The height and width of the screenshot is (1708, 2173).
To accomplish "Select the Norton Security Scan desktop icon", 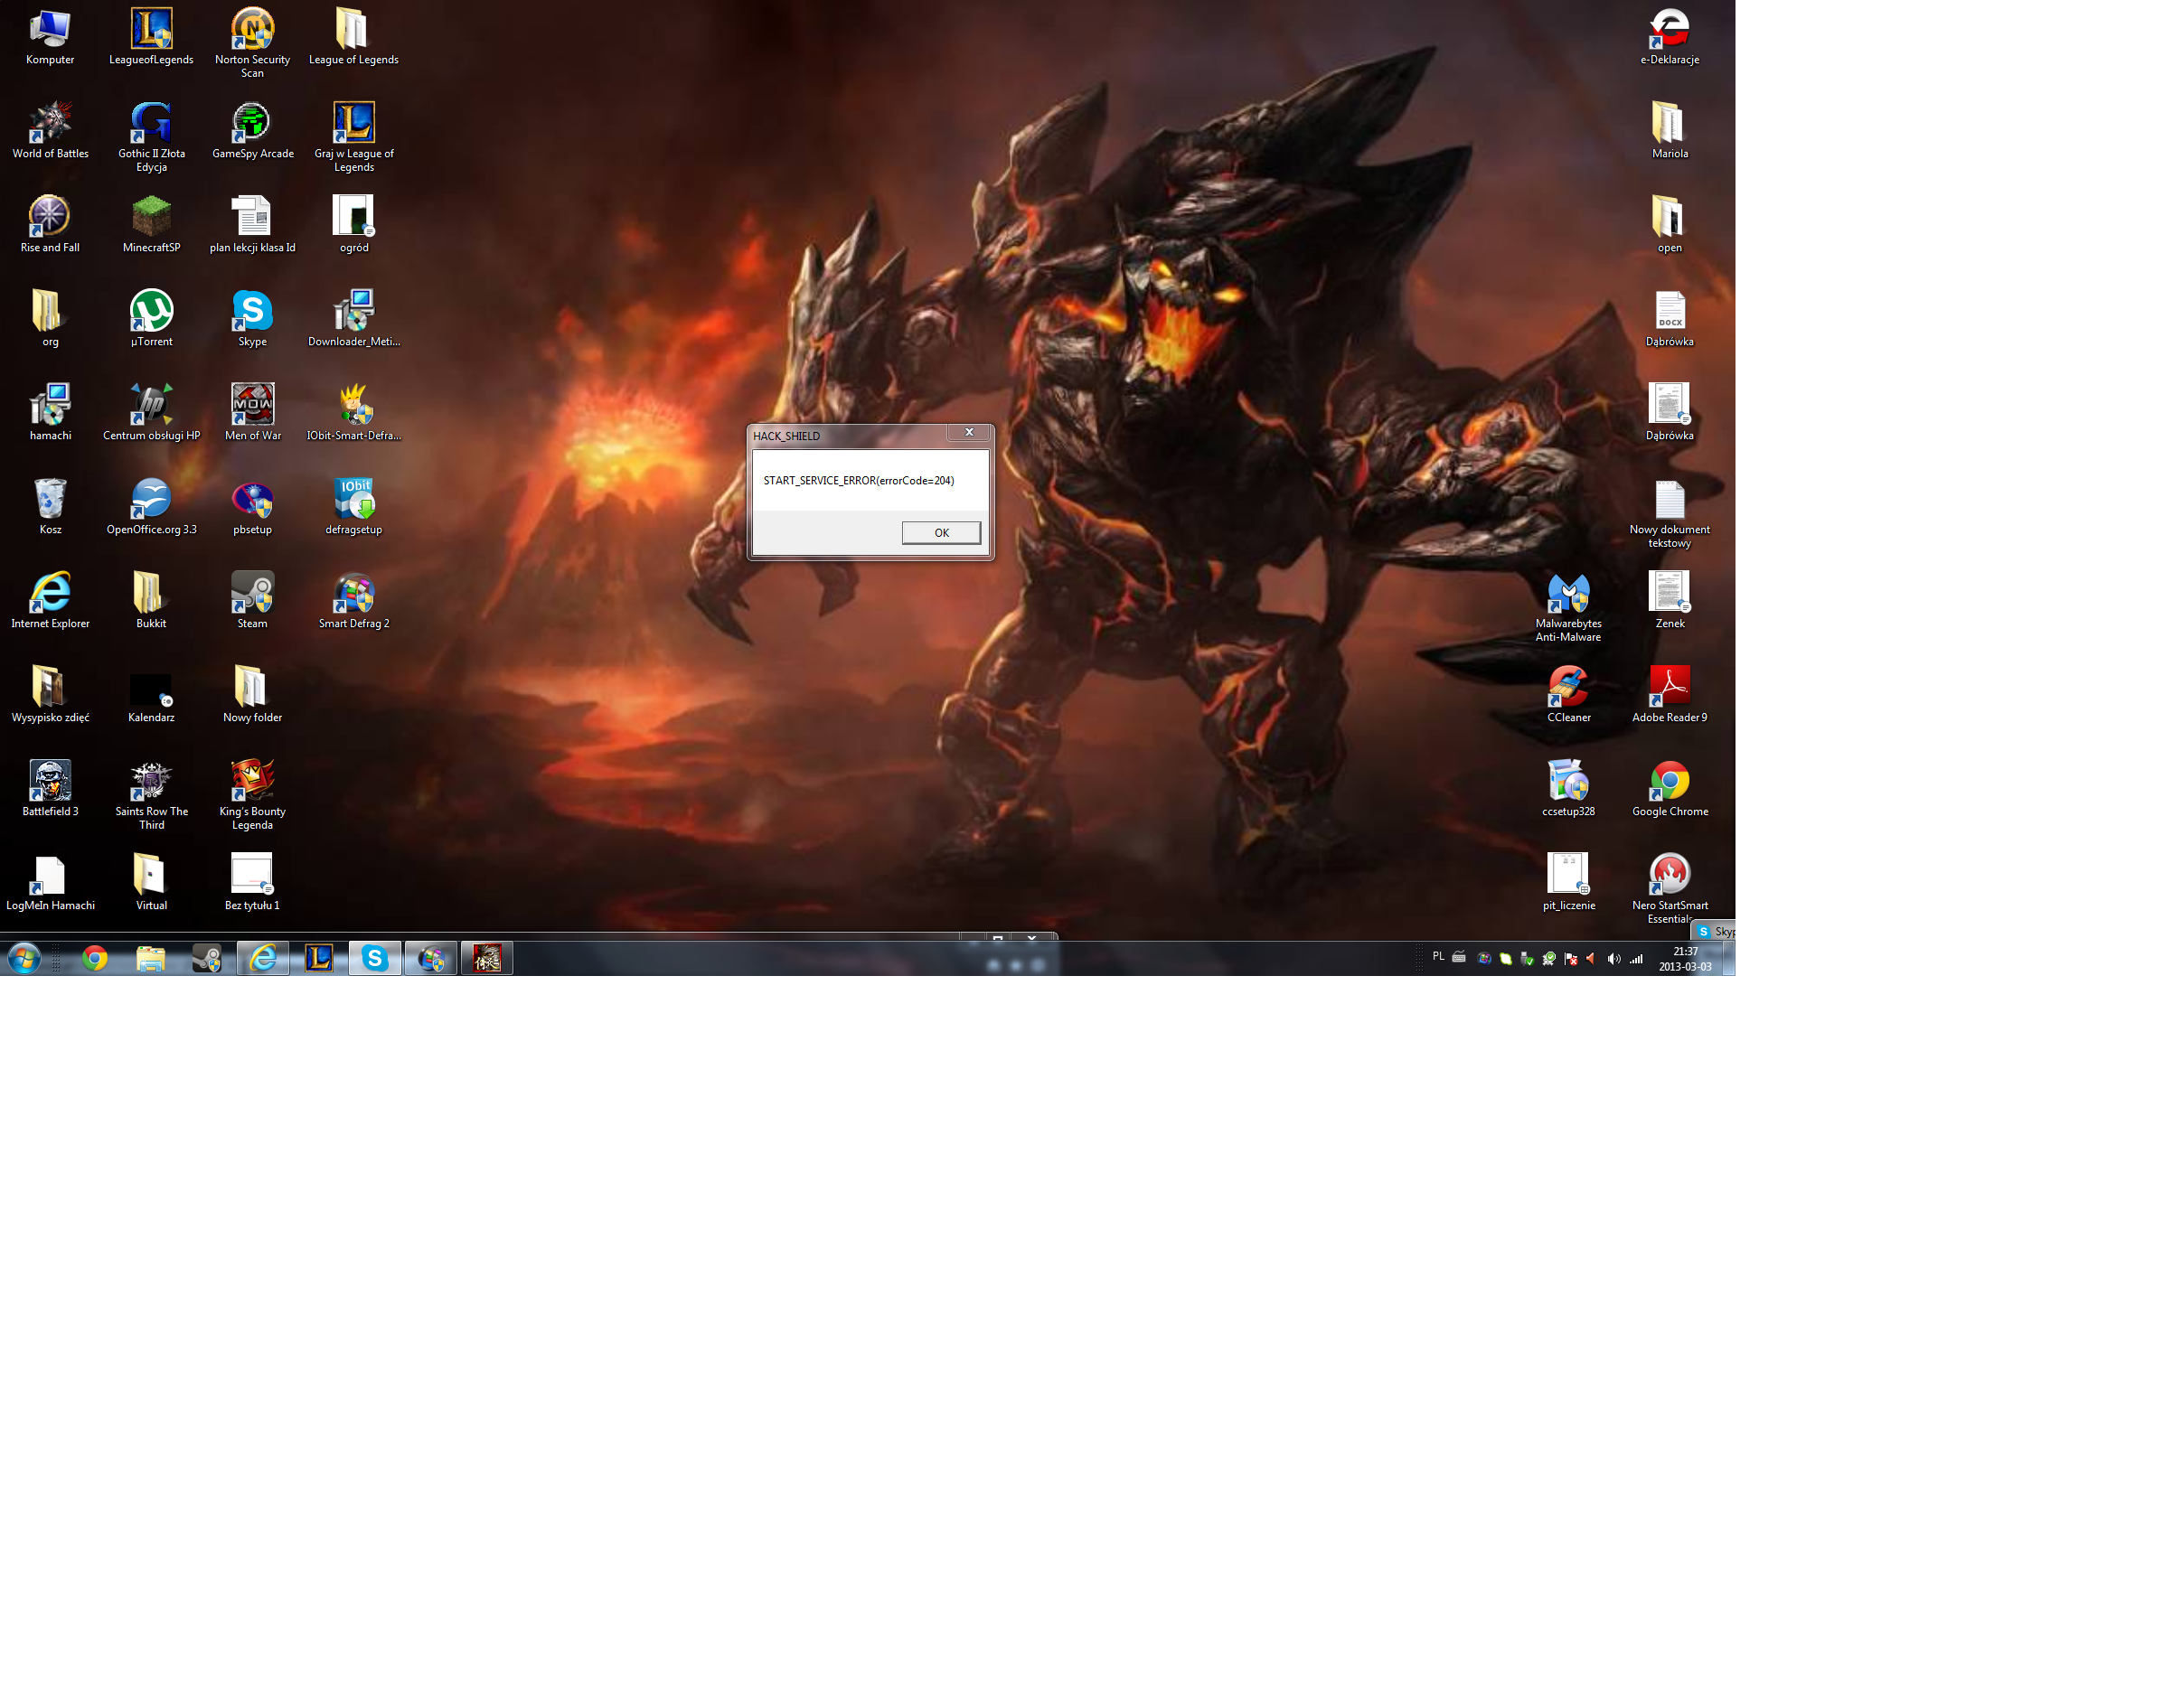I will (x=252, y=43).
